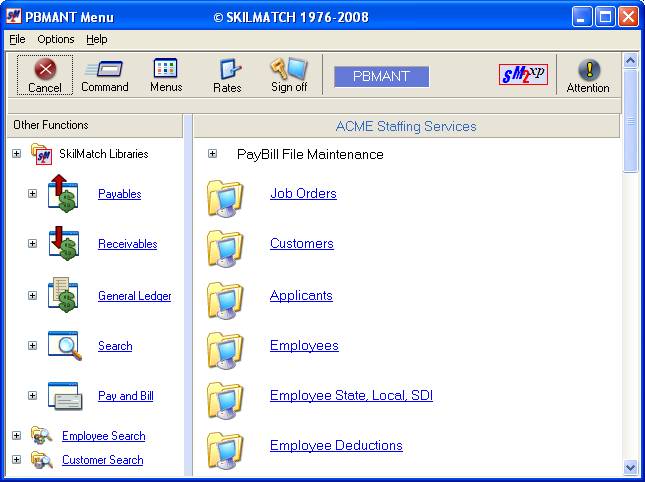Open the Receivables link
This screenshot has height=482, width=645.
[x=128, y=244]
